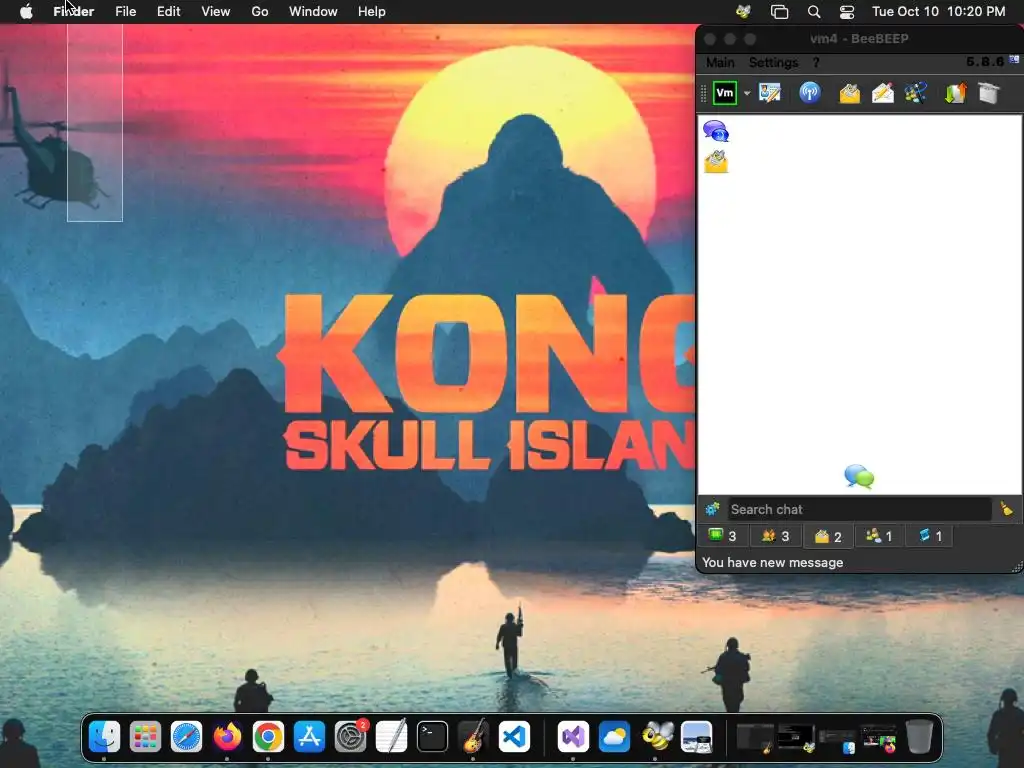Open the edit profile (vCard) icon
The width and height of the screenshot is (1024, 768).
click(770, 93)
